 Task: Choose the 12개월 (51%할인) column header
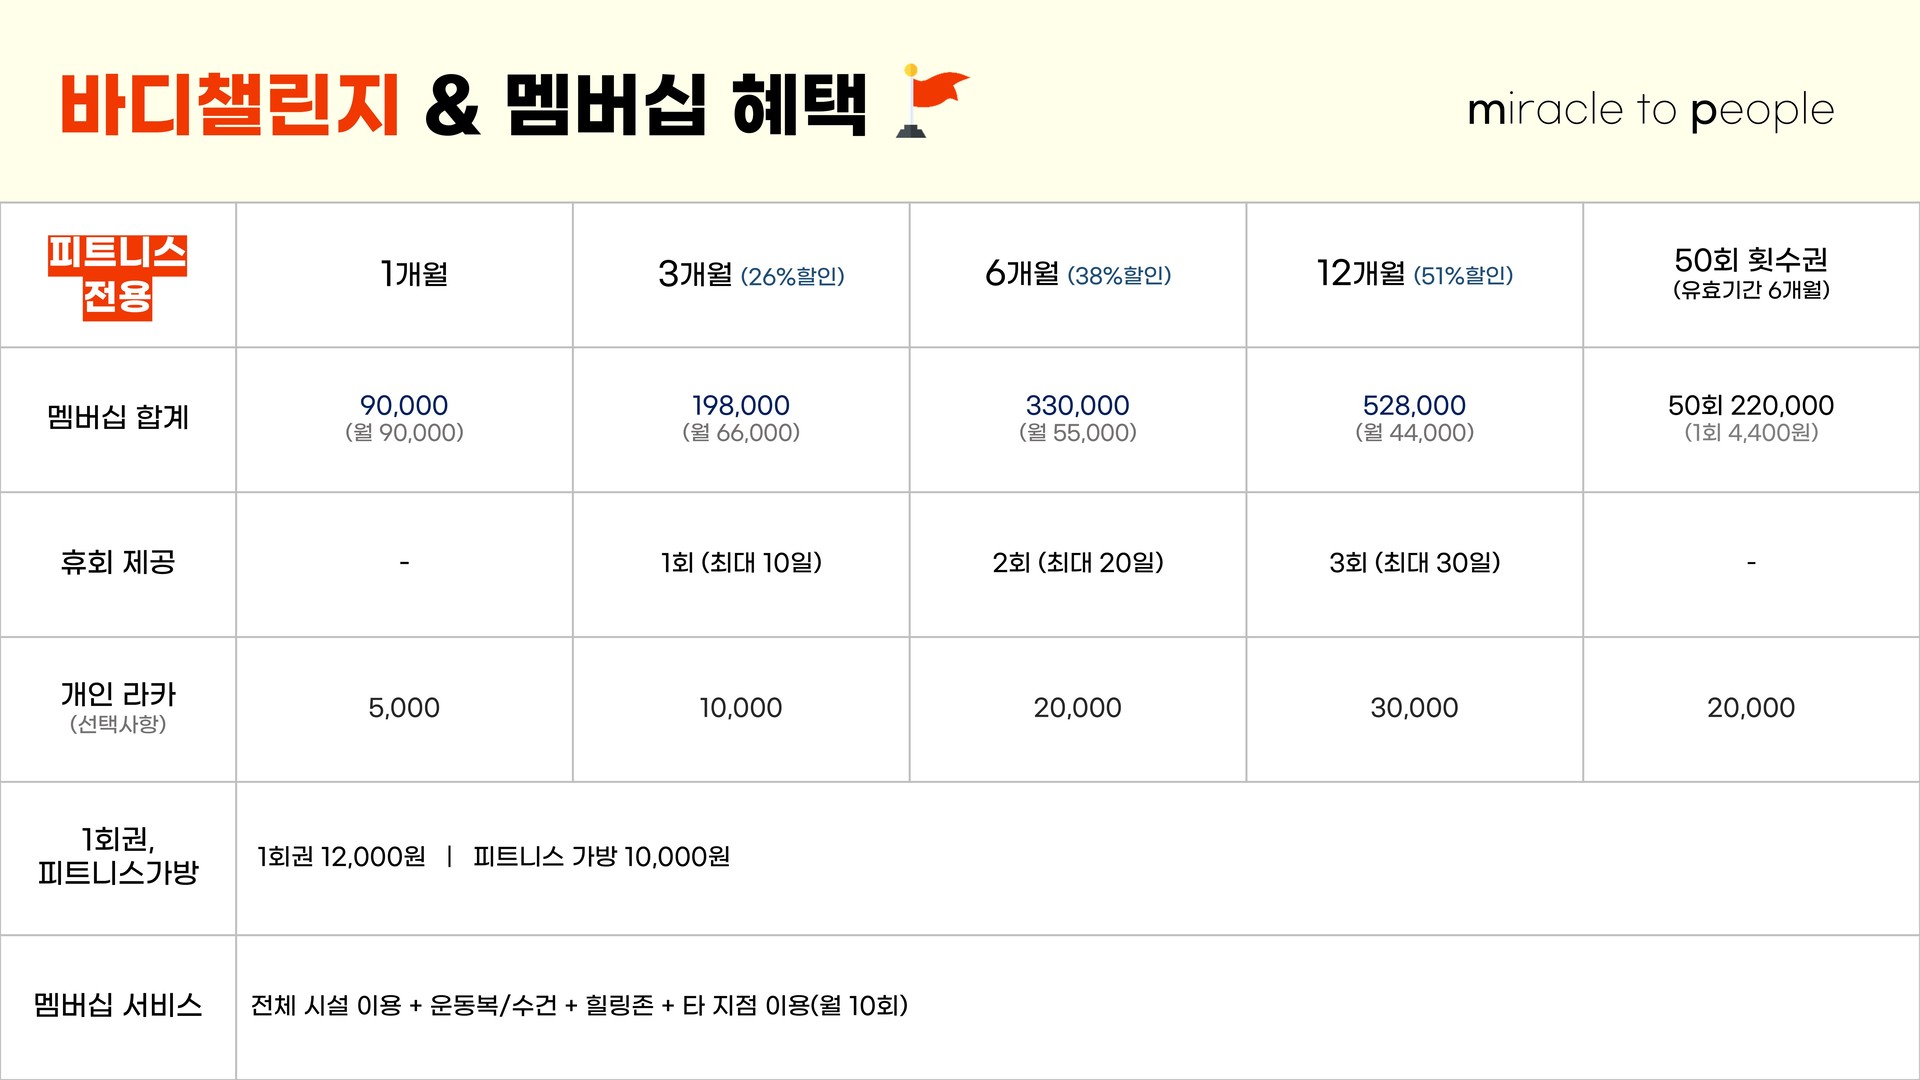[1414, 274]
